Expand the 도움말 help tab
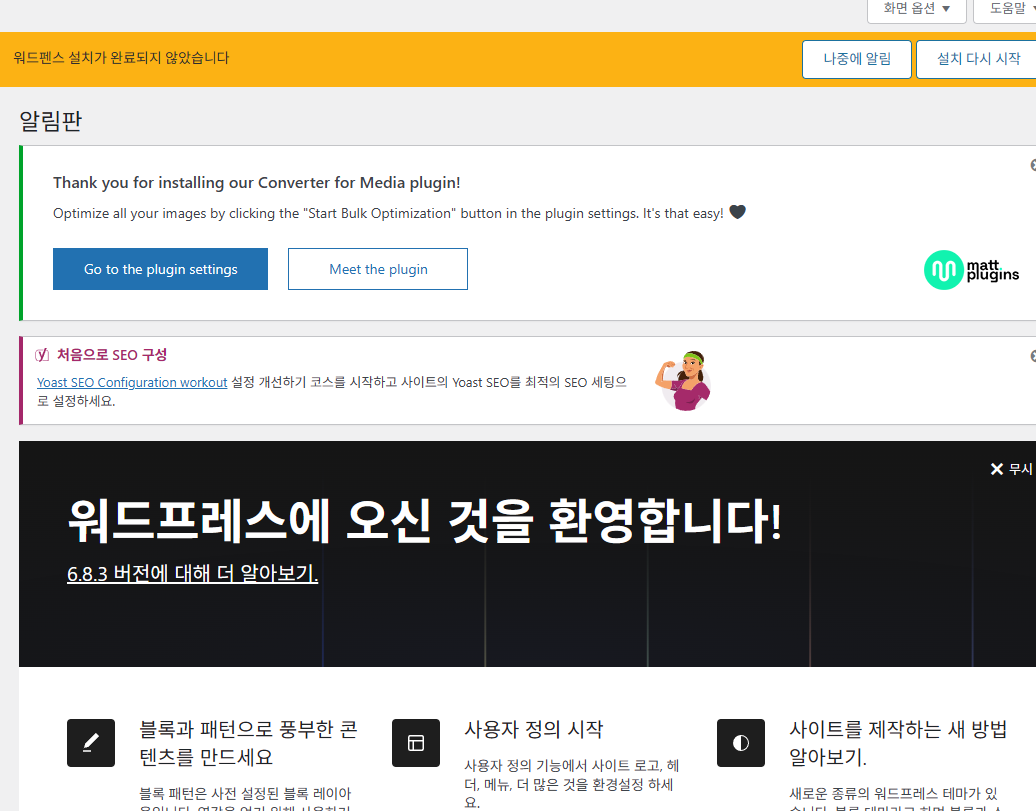The height and width of the screenshot is (811, 1036). point(1006,9)
